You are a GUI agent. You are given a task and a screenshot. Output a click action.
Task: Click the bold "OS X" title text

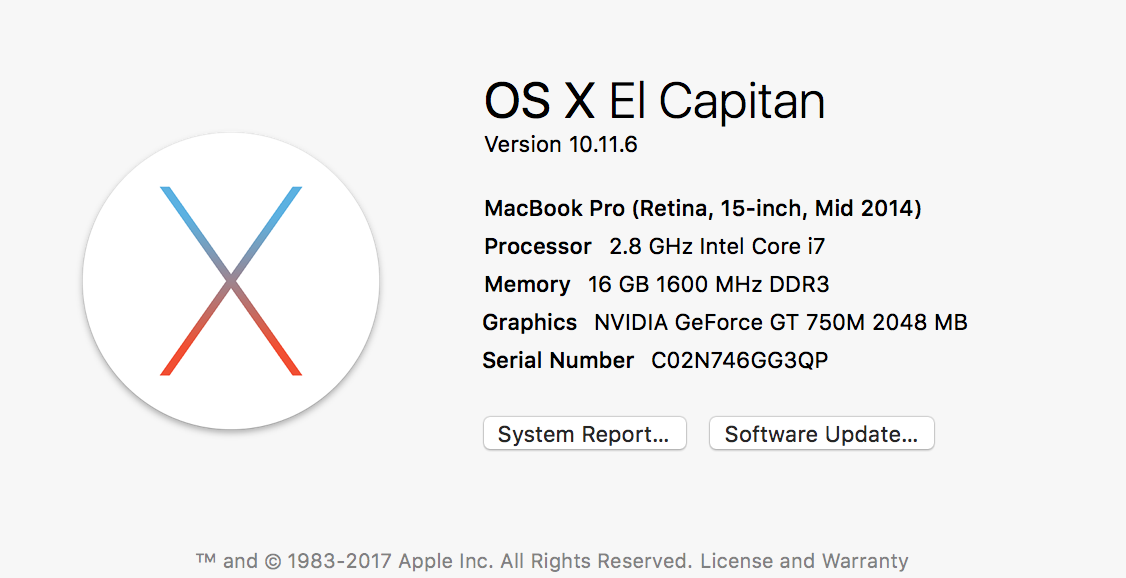click(x=539, y=101)
